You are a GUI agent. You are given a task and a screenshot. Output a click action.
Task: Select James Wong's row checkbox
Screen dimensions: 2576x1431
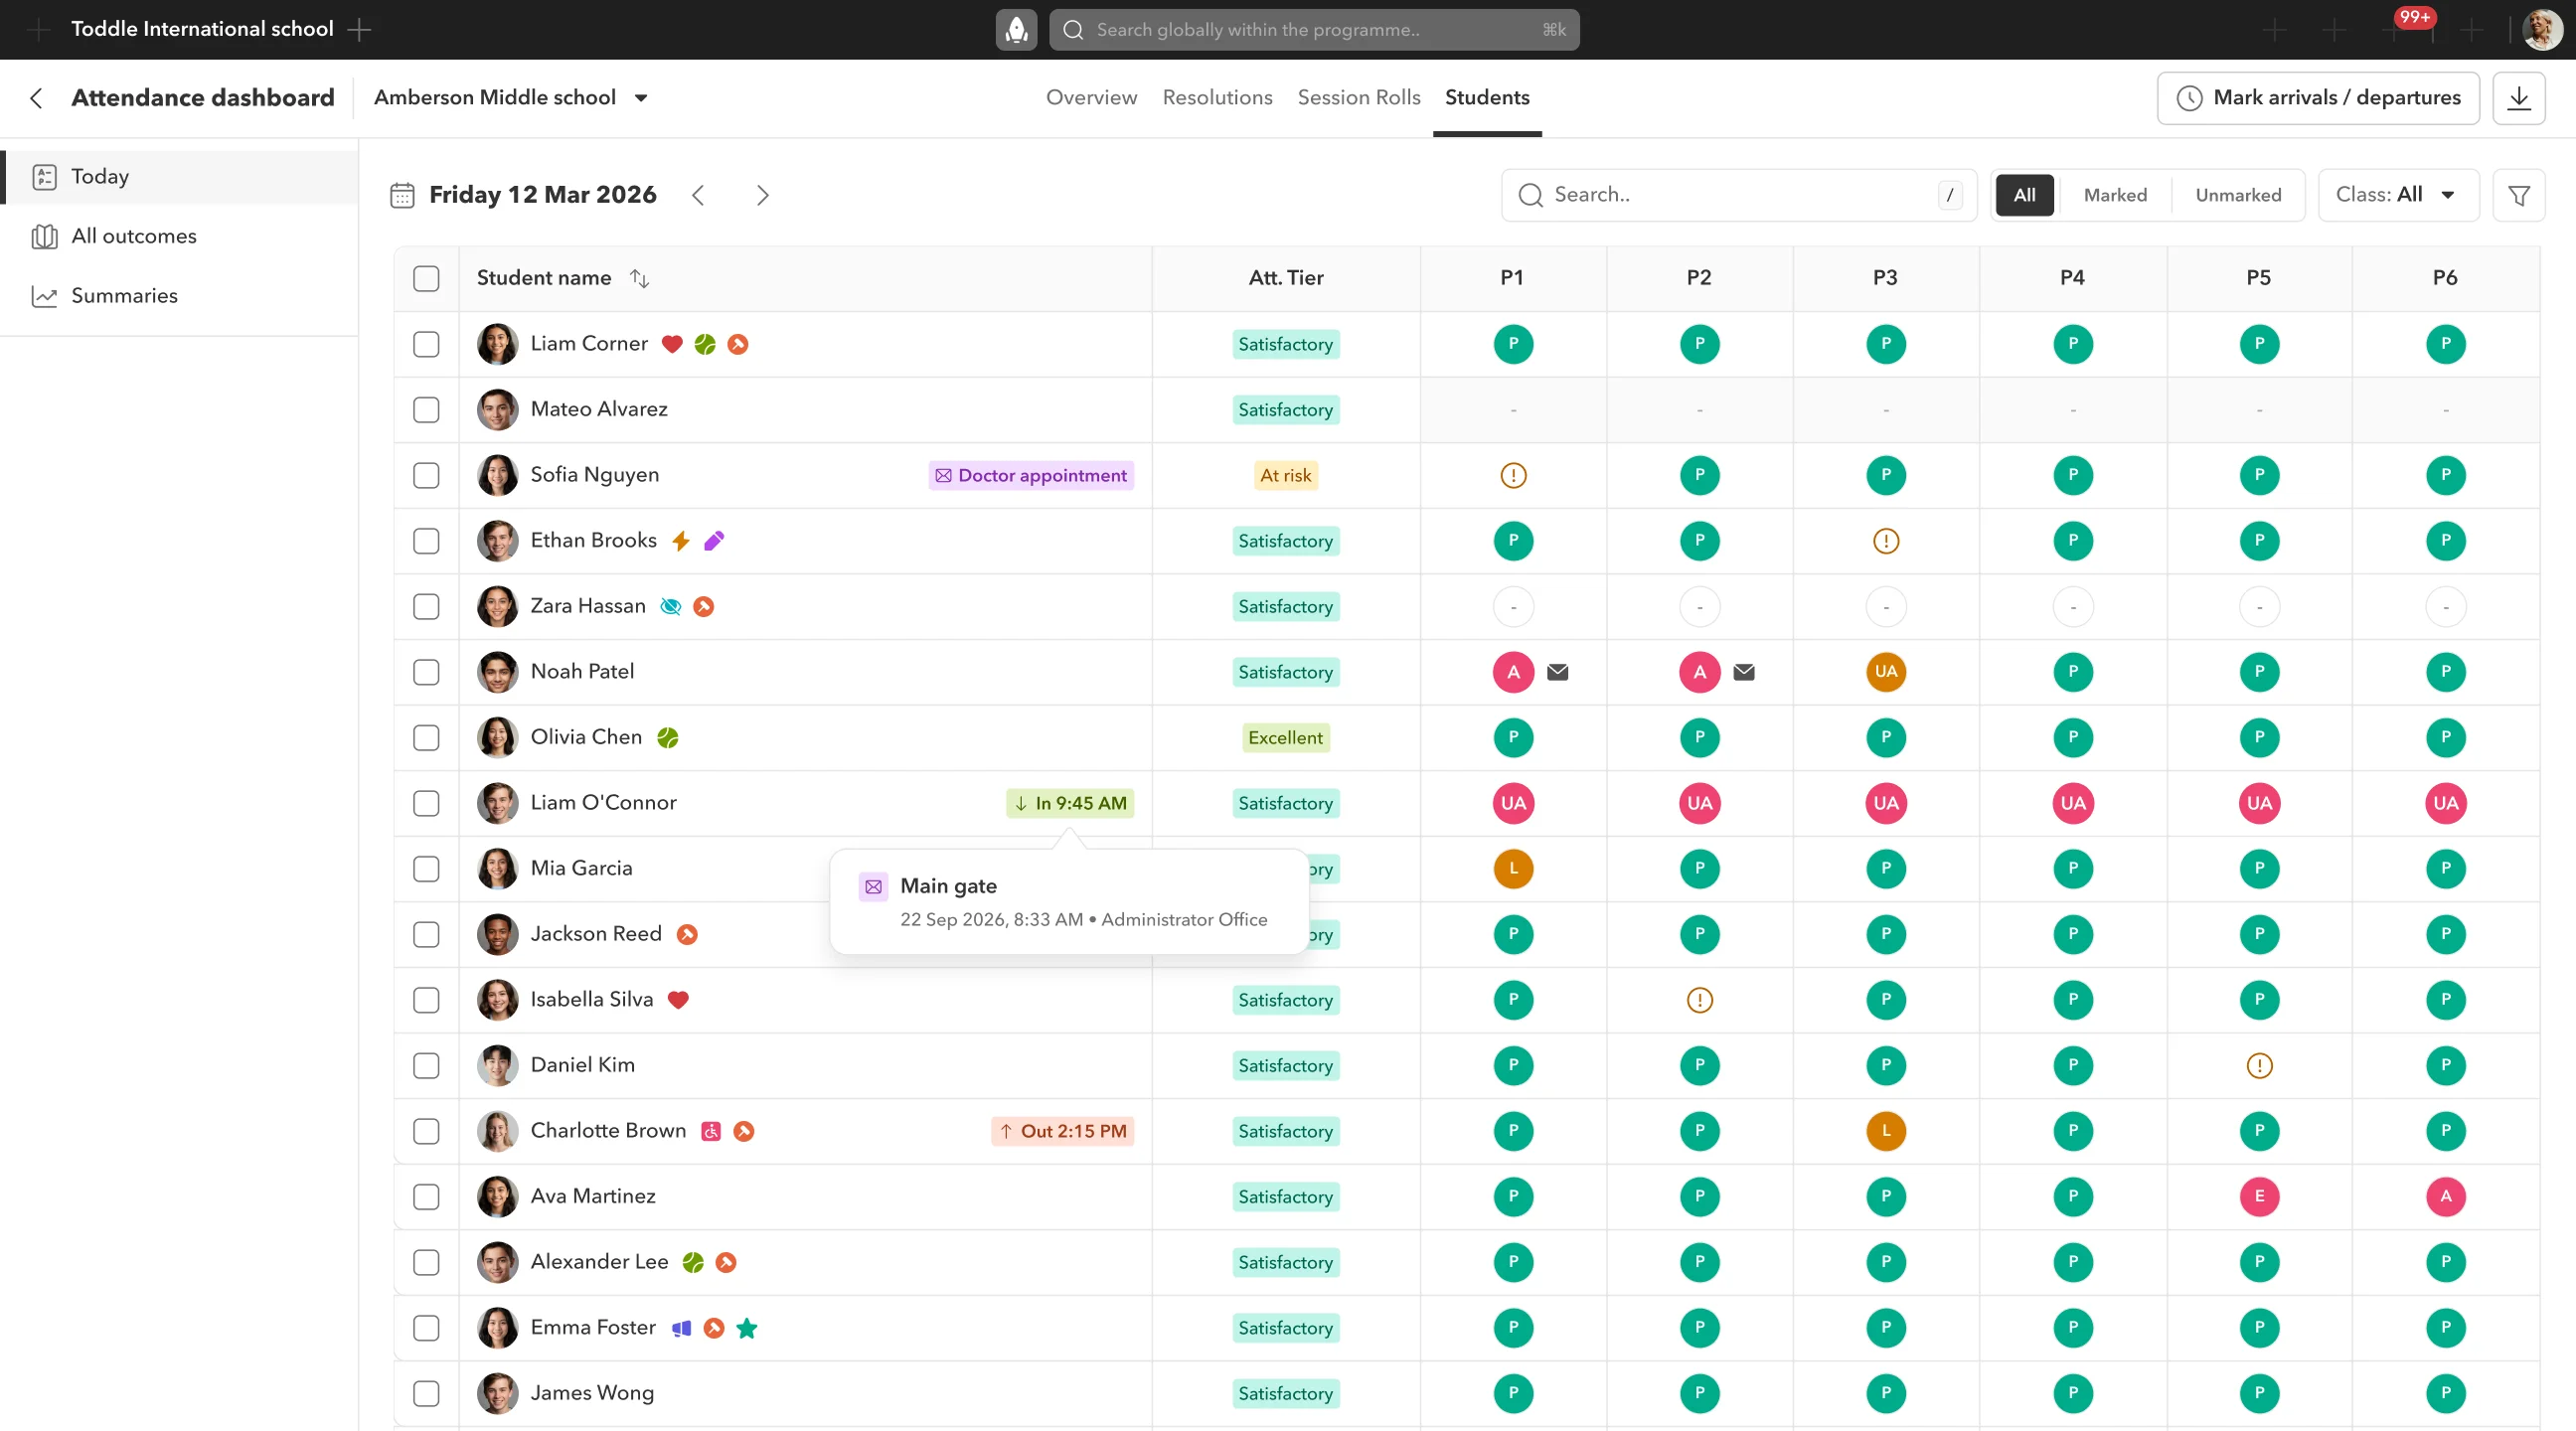tap(426, 1394)
